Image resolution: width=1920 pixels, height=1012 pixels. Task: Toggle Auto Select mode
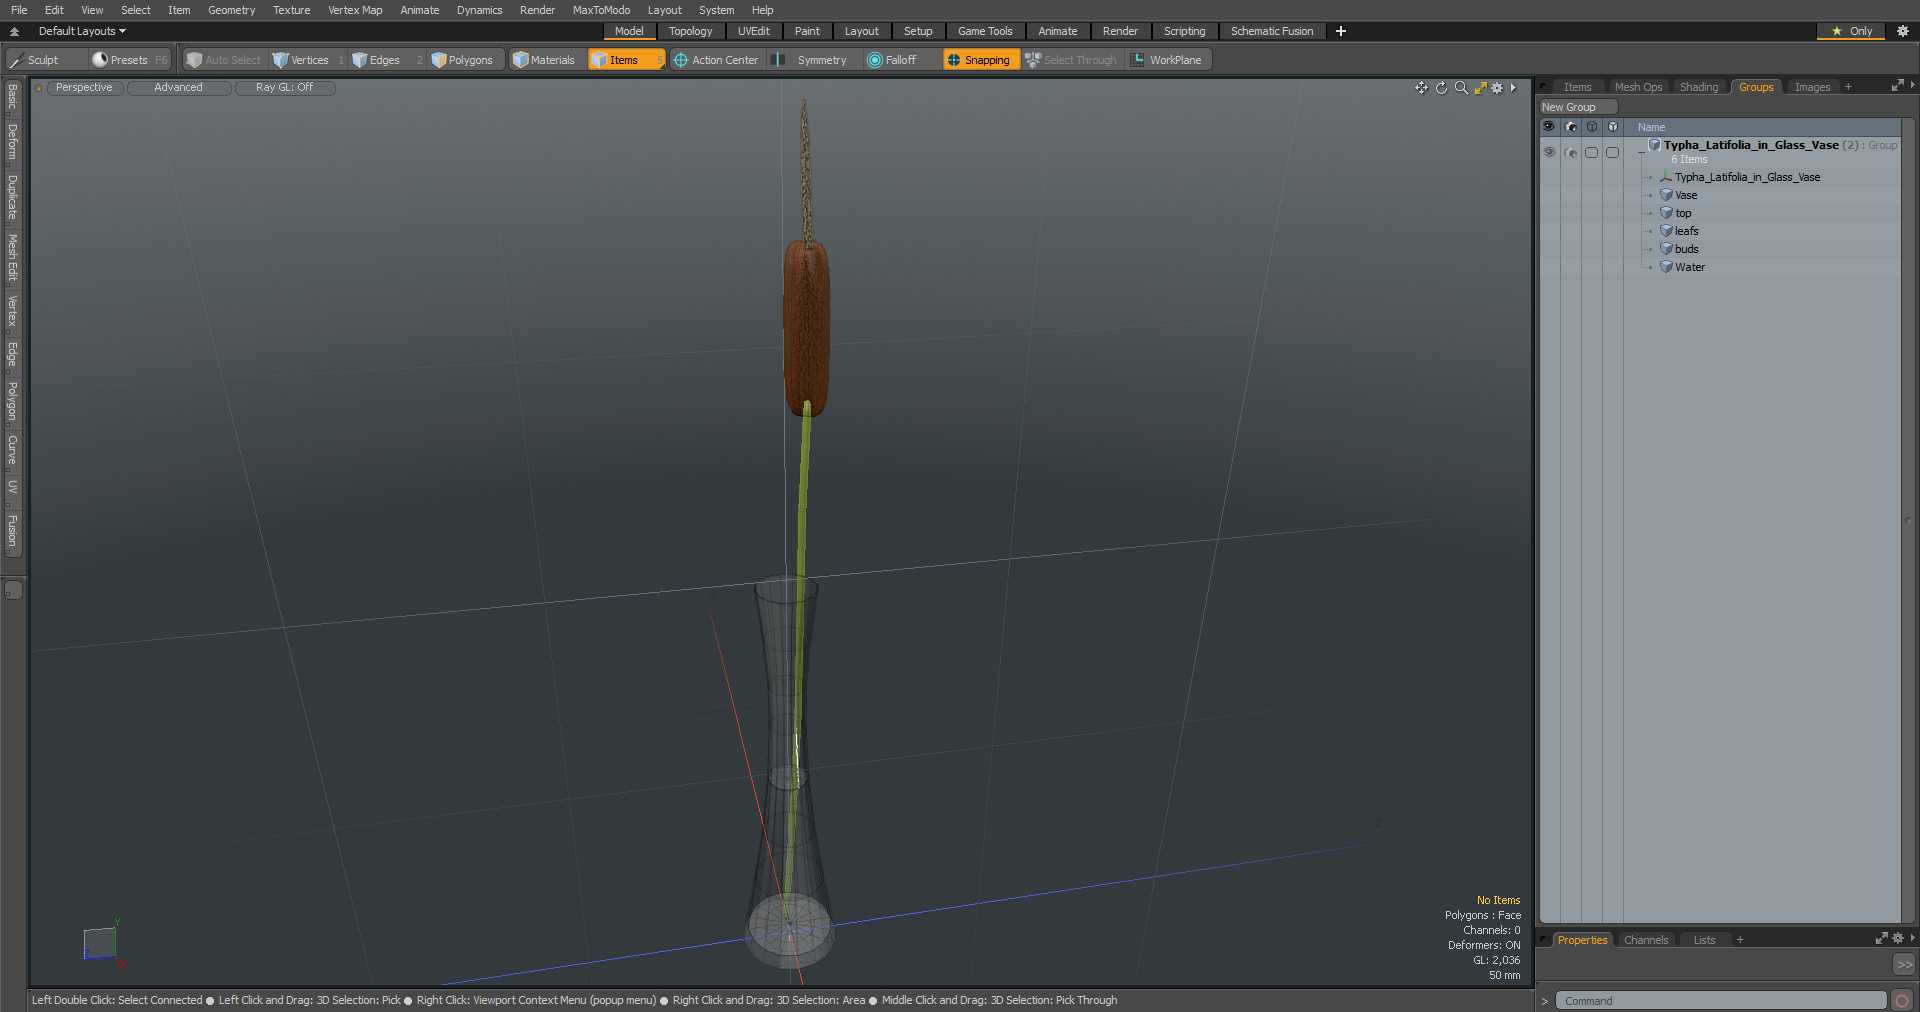[x=224, y=60]
